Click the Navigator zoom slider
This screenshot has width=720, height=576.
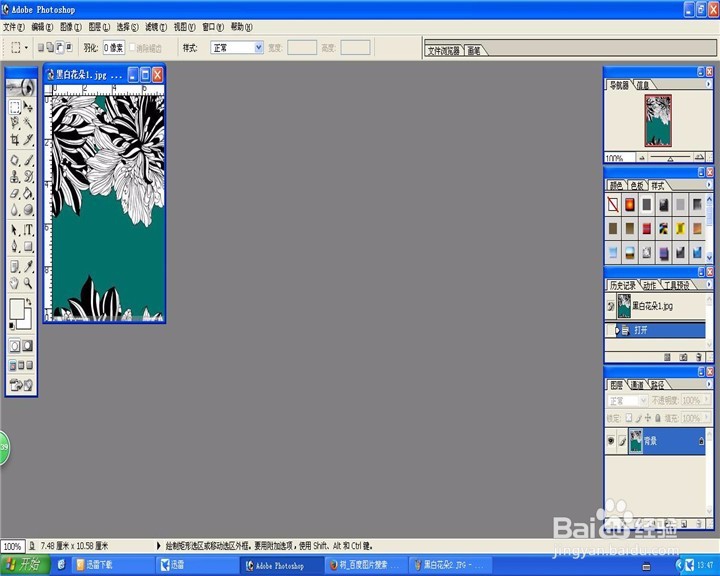click(x=670, y=158)
